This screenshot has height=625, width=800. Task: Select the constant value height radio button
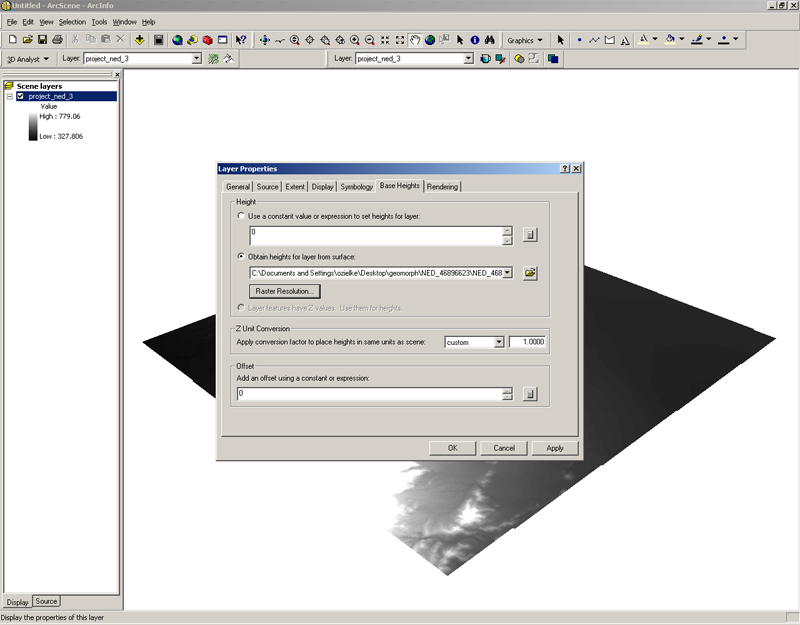[241, 216]
